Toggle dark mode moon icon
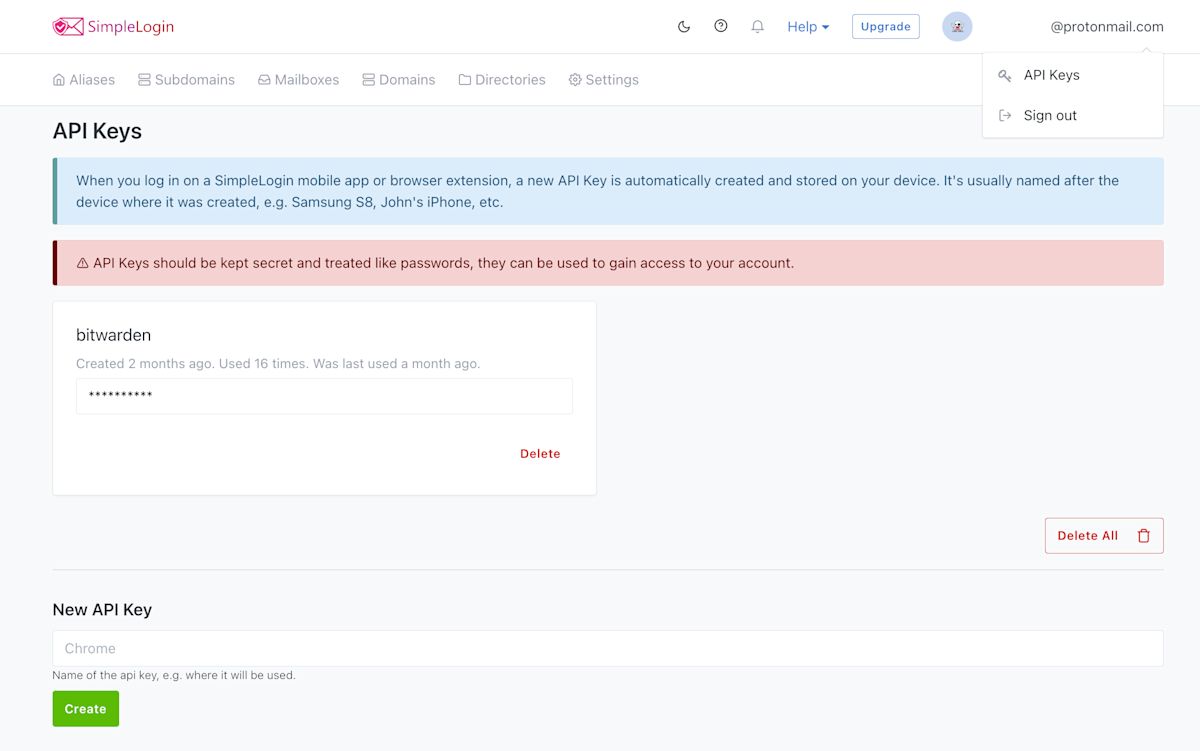1200x751 pixels. [684, 27]
